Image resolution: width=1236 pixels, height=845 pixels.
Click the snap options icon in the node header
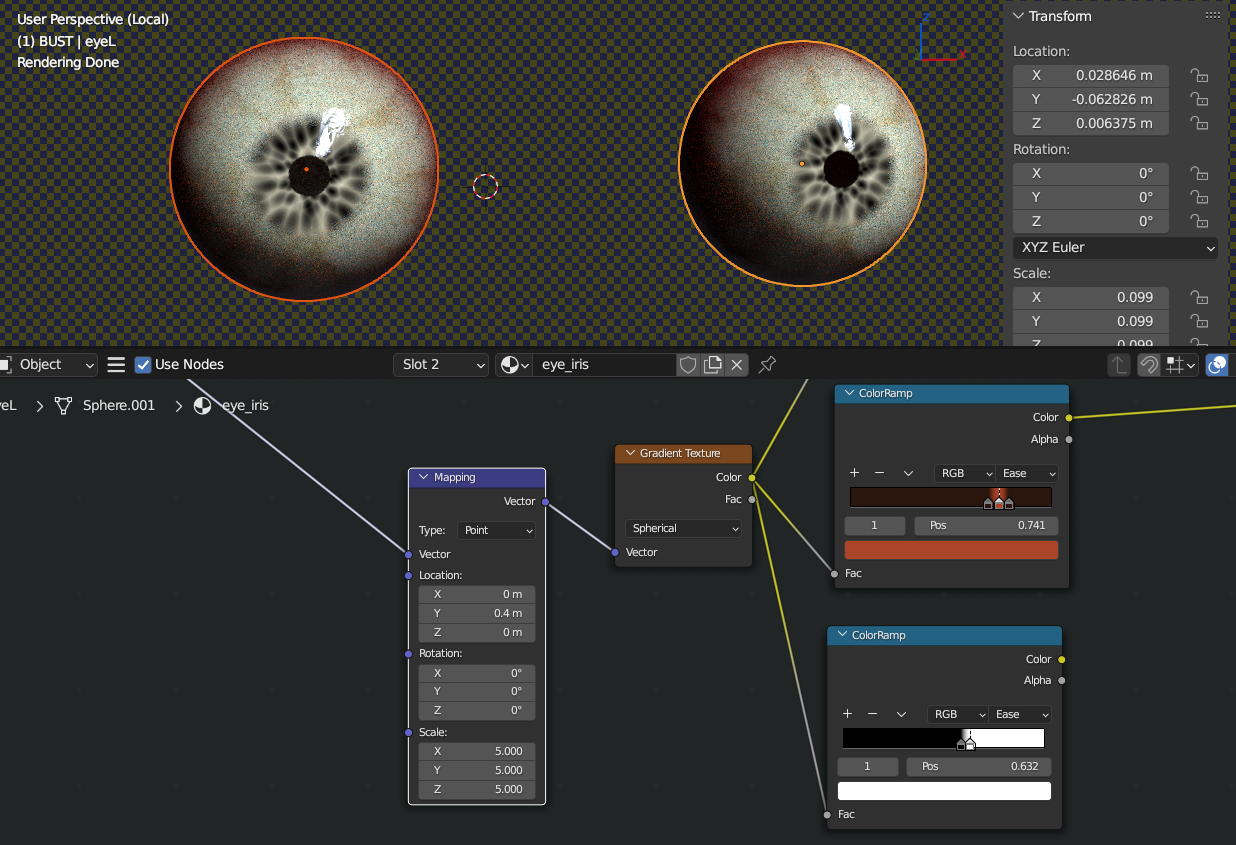coord(1179,365)
